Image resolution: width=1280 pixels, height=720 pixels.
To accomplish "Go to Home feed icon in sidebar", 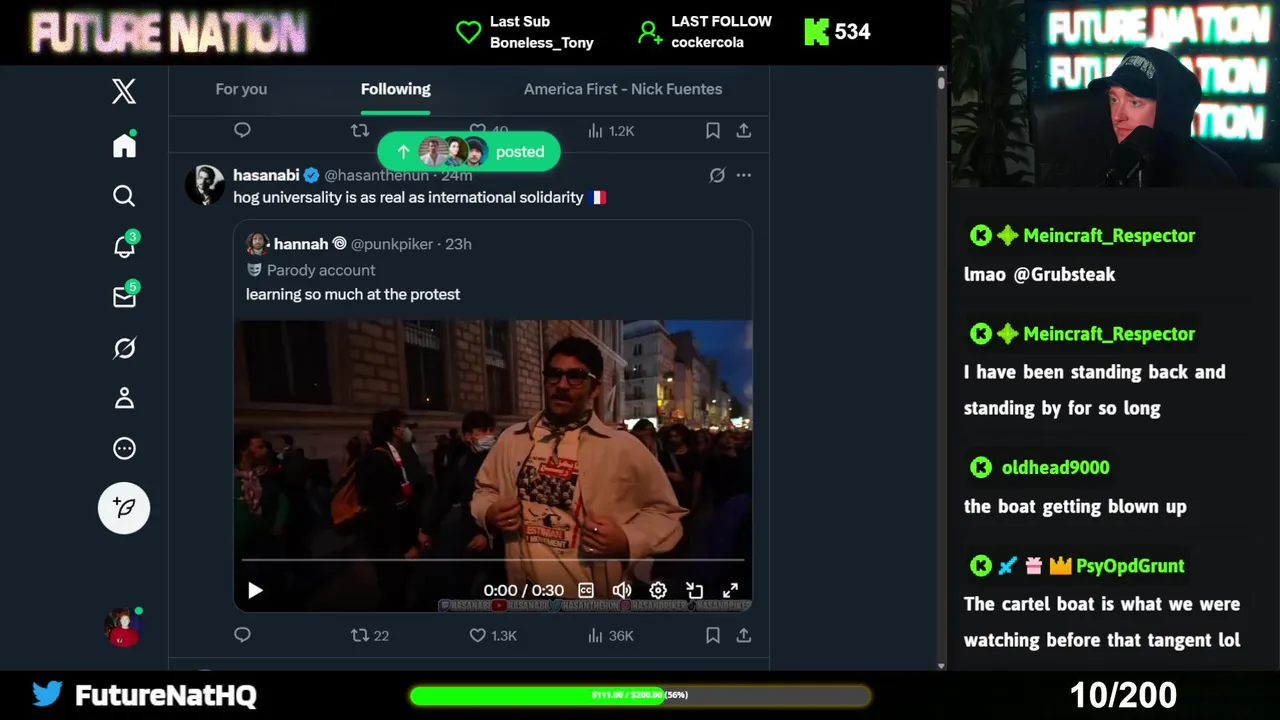I will (x=124, y=145).
